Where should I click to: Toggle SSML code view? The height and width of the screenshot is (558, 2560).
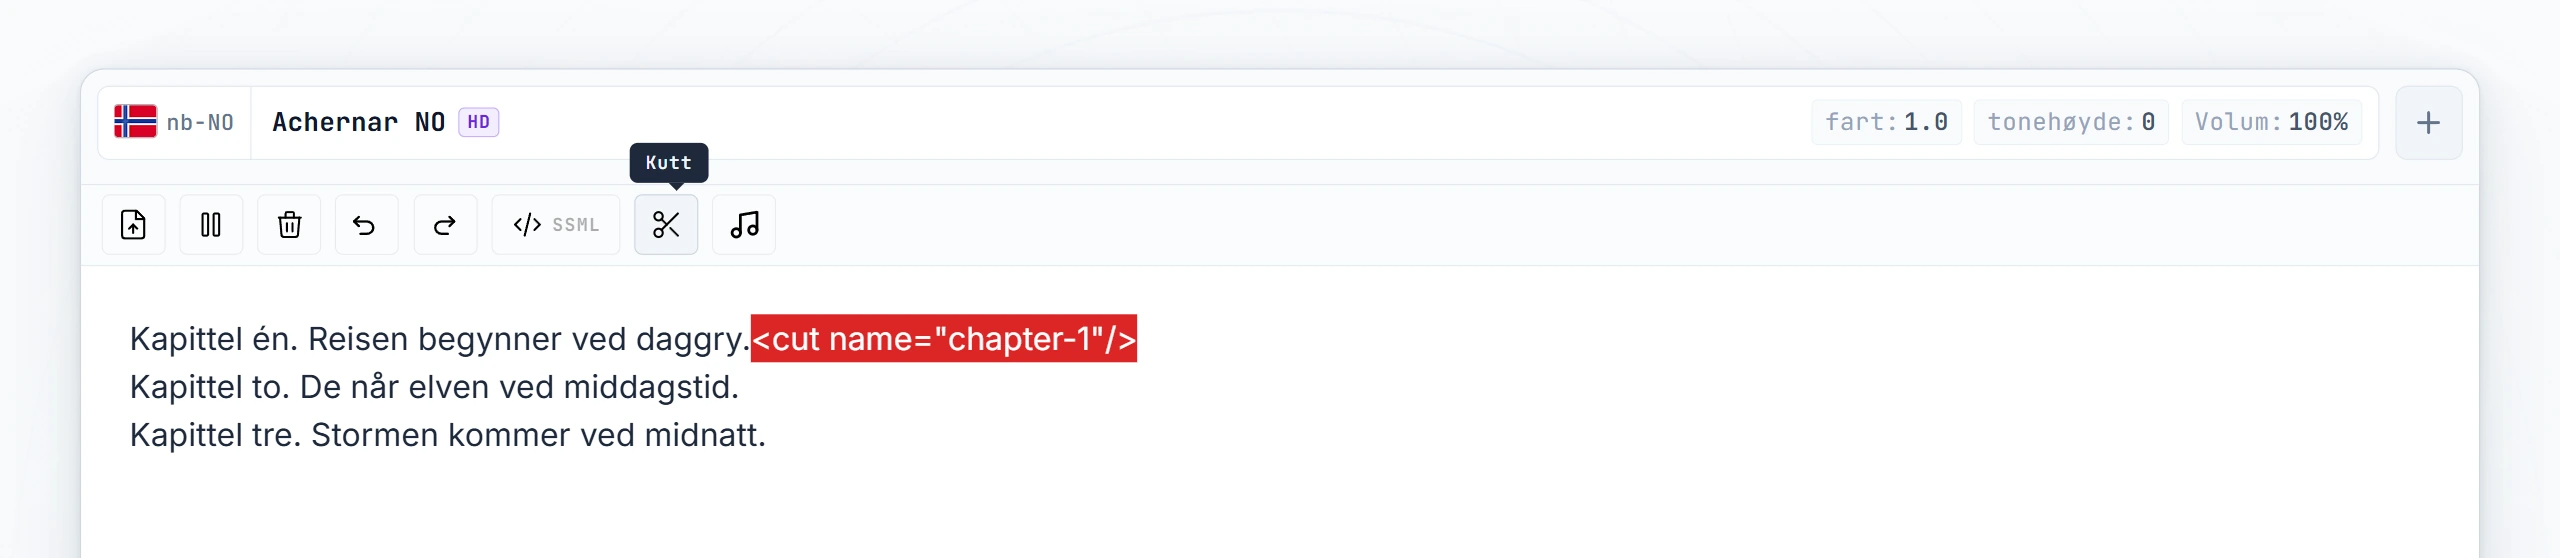(x=556, y=225)
